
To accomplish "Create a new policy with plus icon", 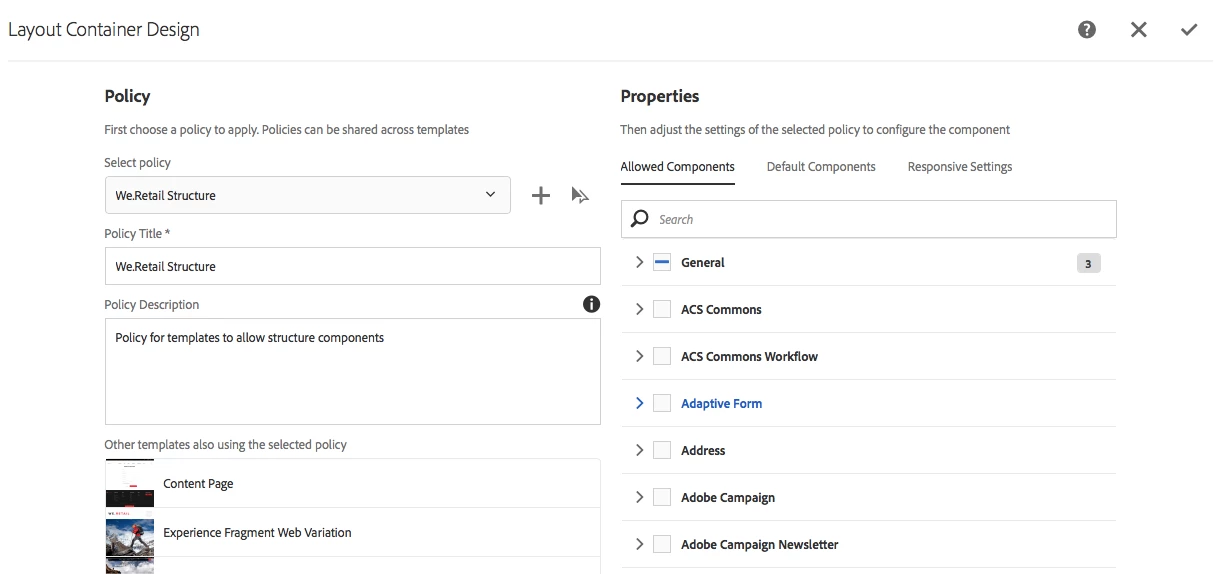I will tap(540, 196).
